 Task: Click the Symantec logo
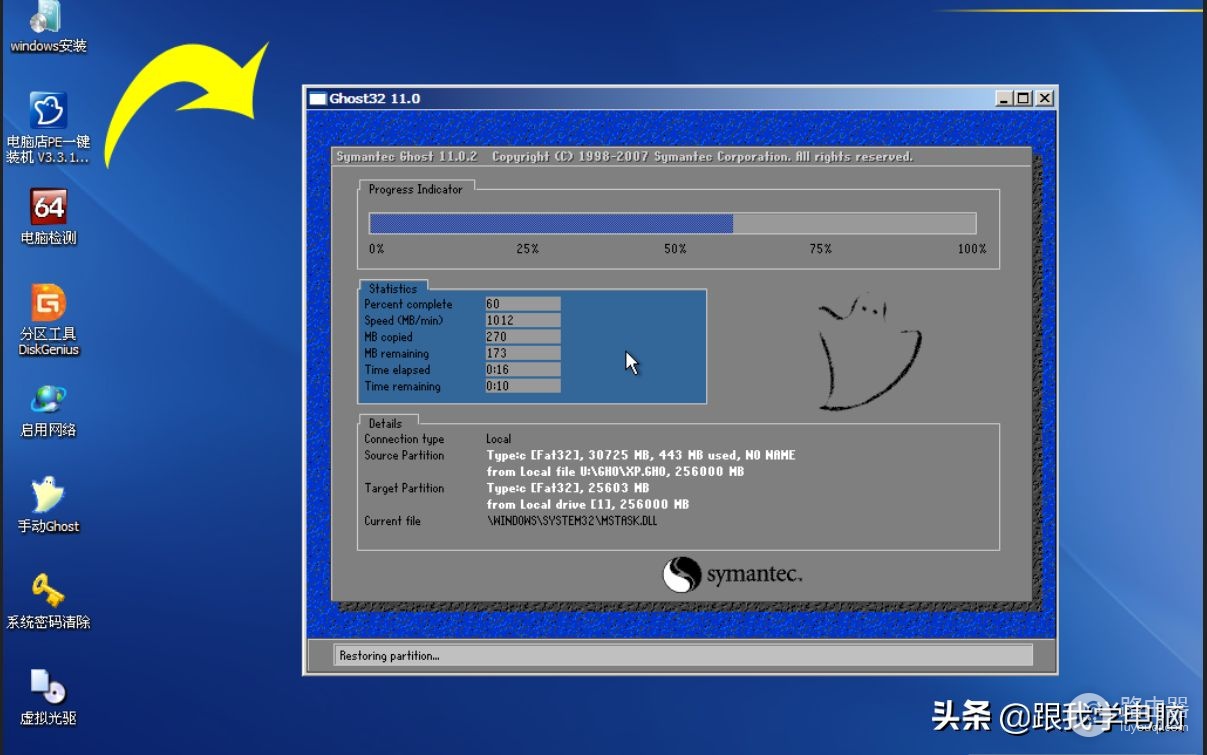[732, 575]
